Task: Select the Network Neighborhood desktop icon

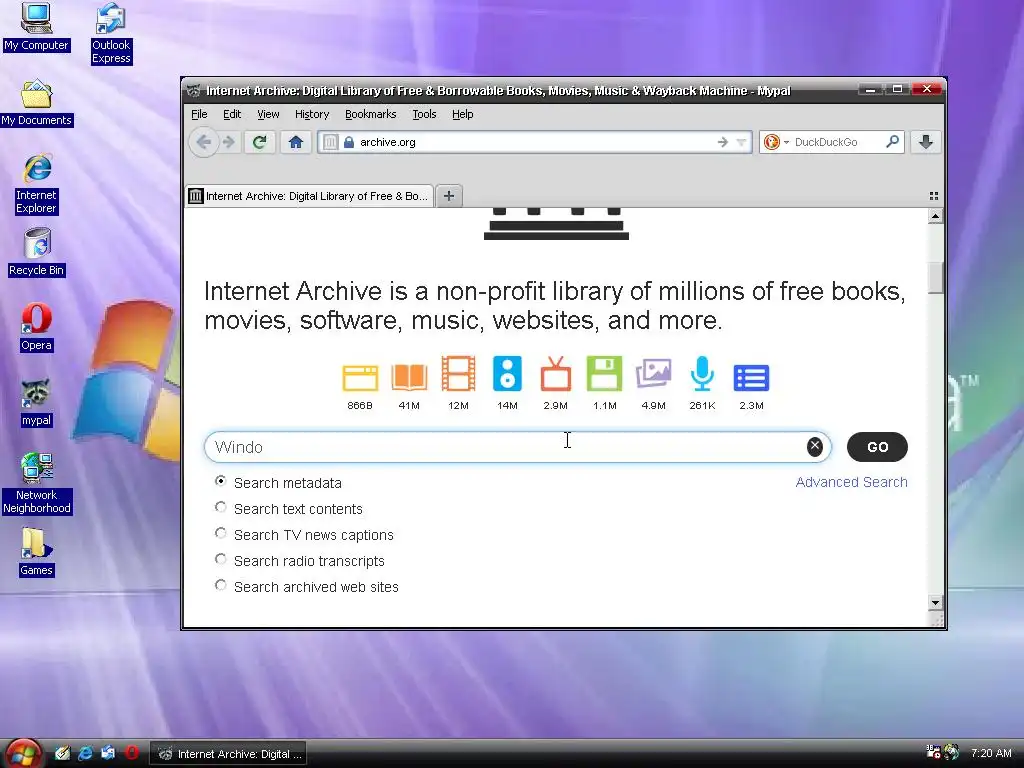Action: 36,483
